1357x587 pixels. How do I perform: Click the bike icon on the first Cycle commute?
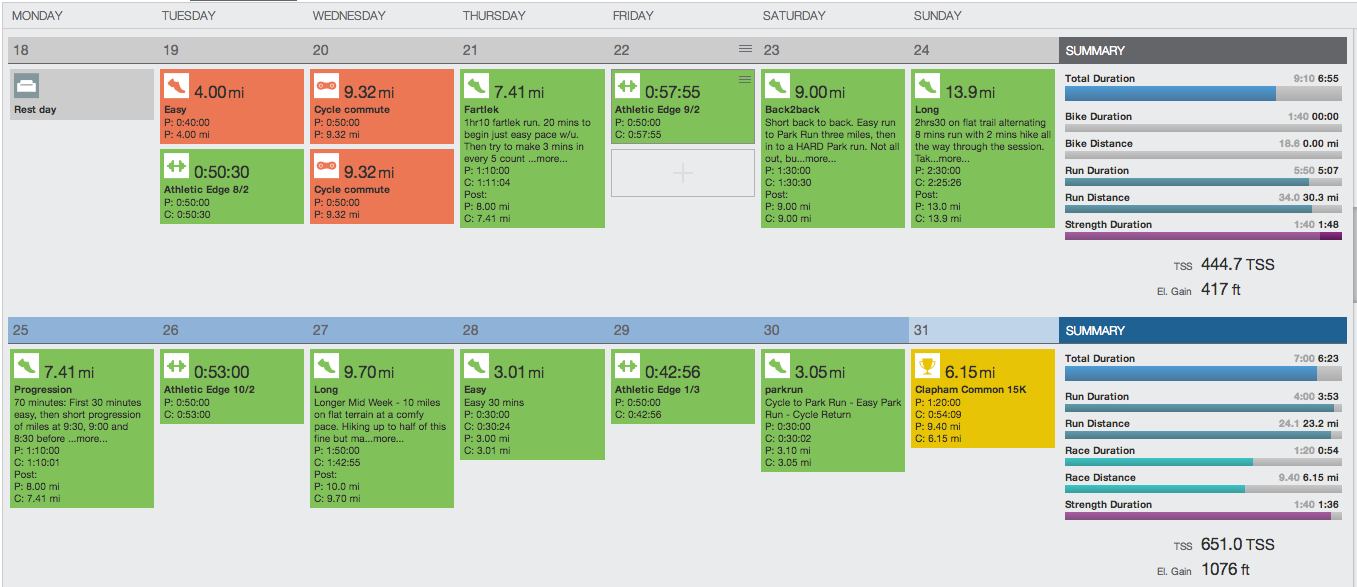[x=326, y=86]
